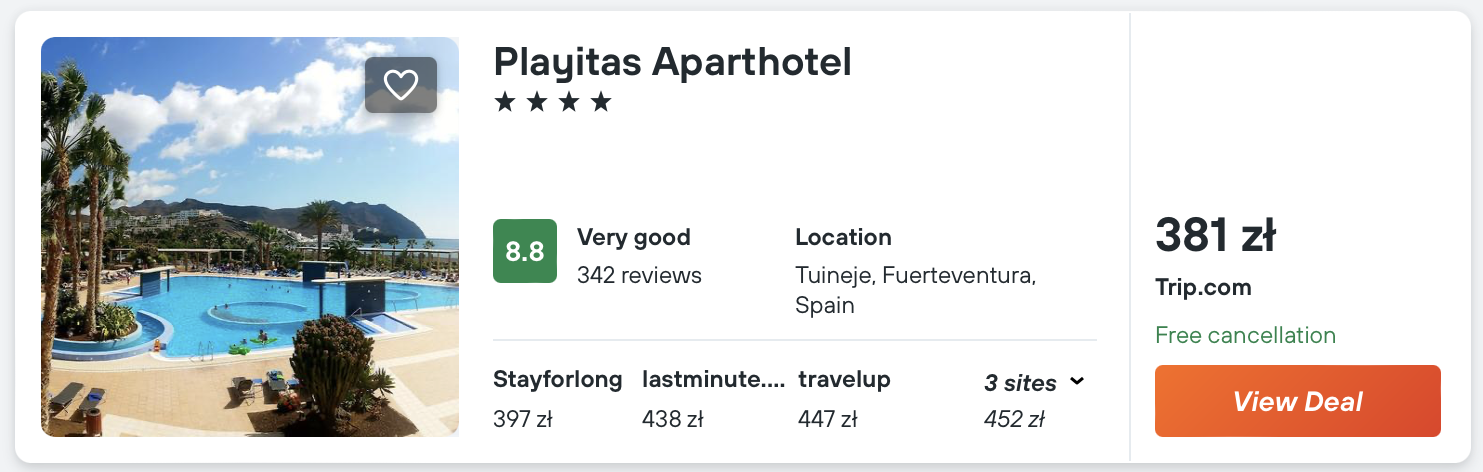1483x472 pixels.
Task: Expand the 3 sites list
Action: coord(1020,383)
